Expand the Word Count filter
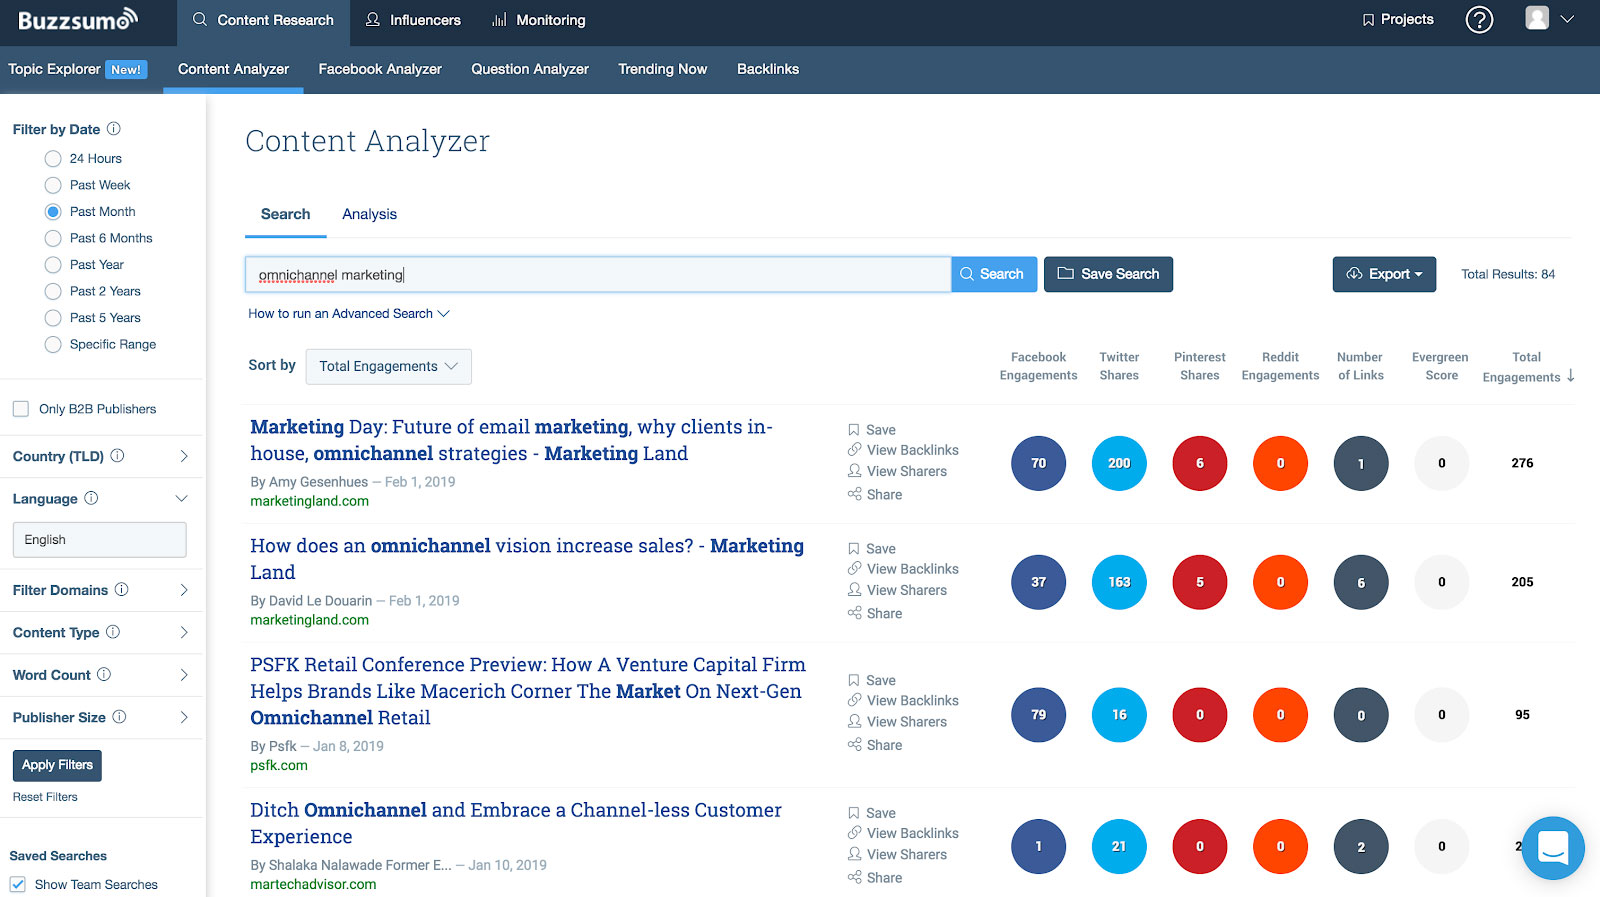 pyautogui.click(x=184, y=675)
